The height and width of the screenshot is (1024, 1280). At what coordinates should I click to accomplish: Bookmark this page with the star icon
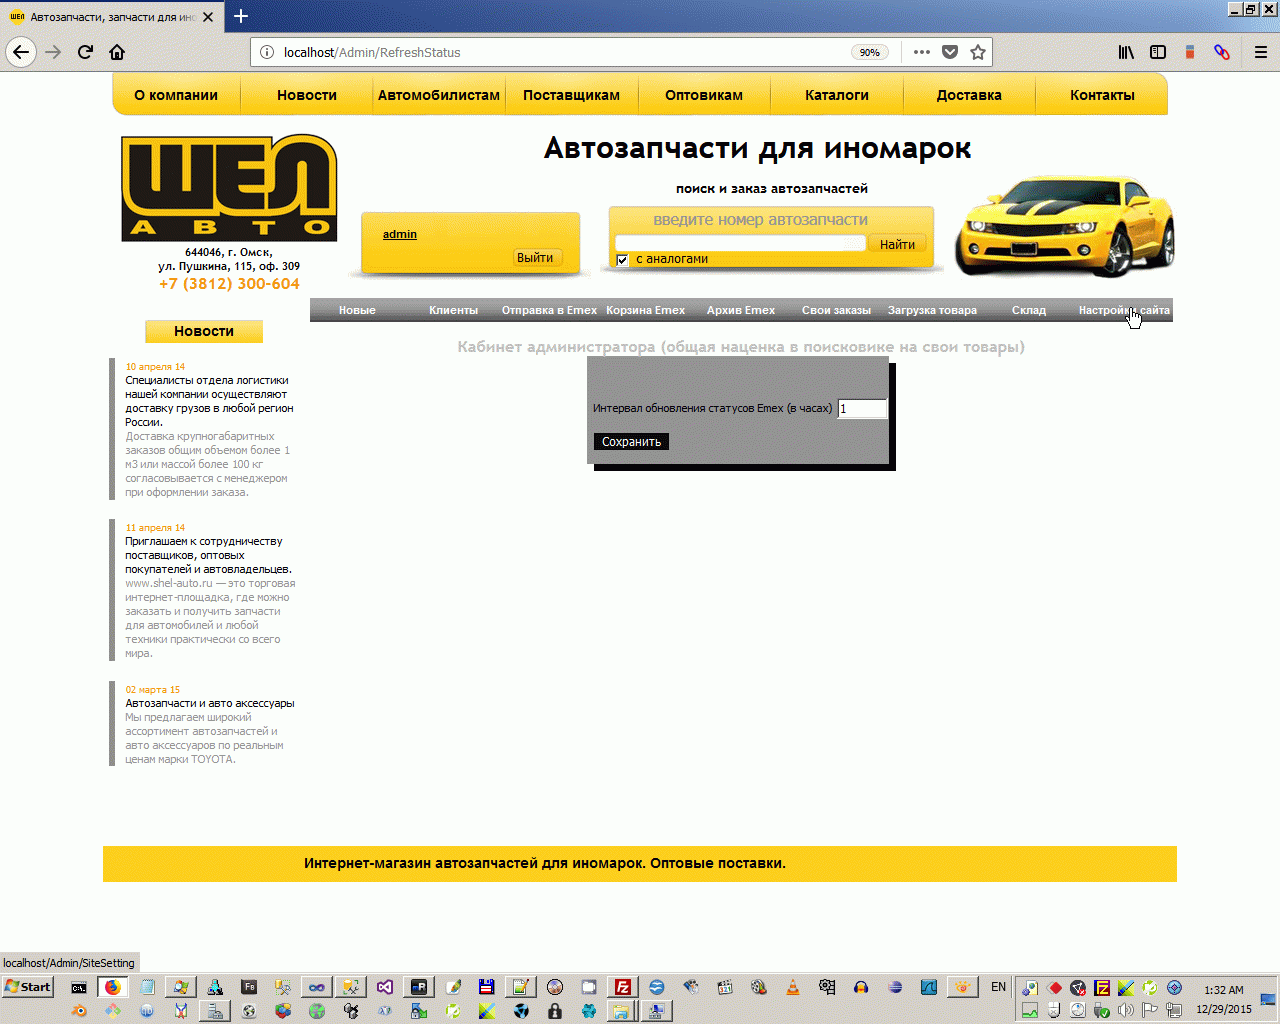pos(978,52)
